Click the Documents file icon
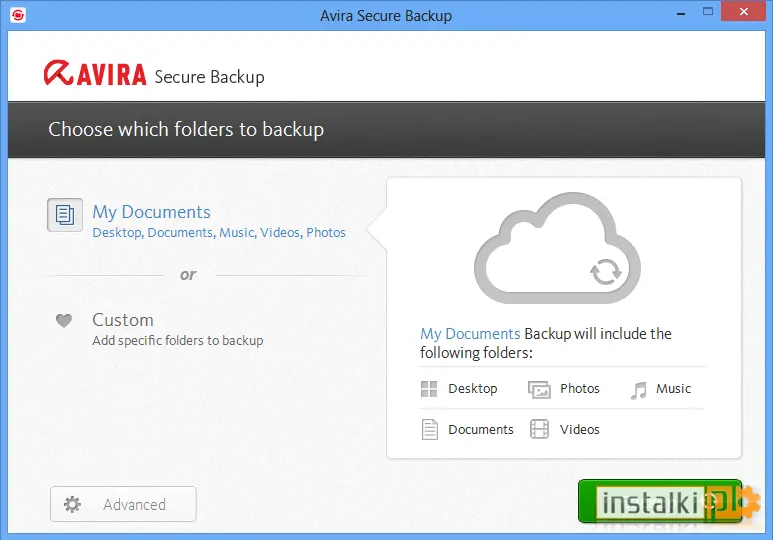This screenshot has width=773, height=540. click(429, 430)
